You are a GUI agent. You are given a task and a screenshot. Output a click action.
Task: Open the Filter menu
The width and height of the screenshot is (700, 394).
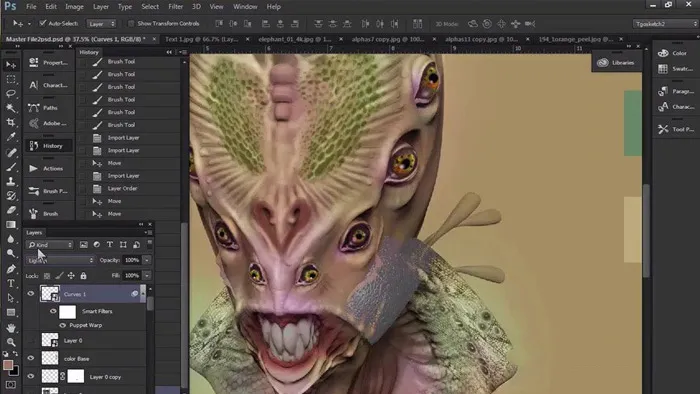coord(175,7)
